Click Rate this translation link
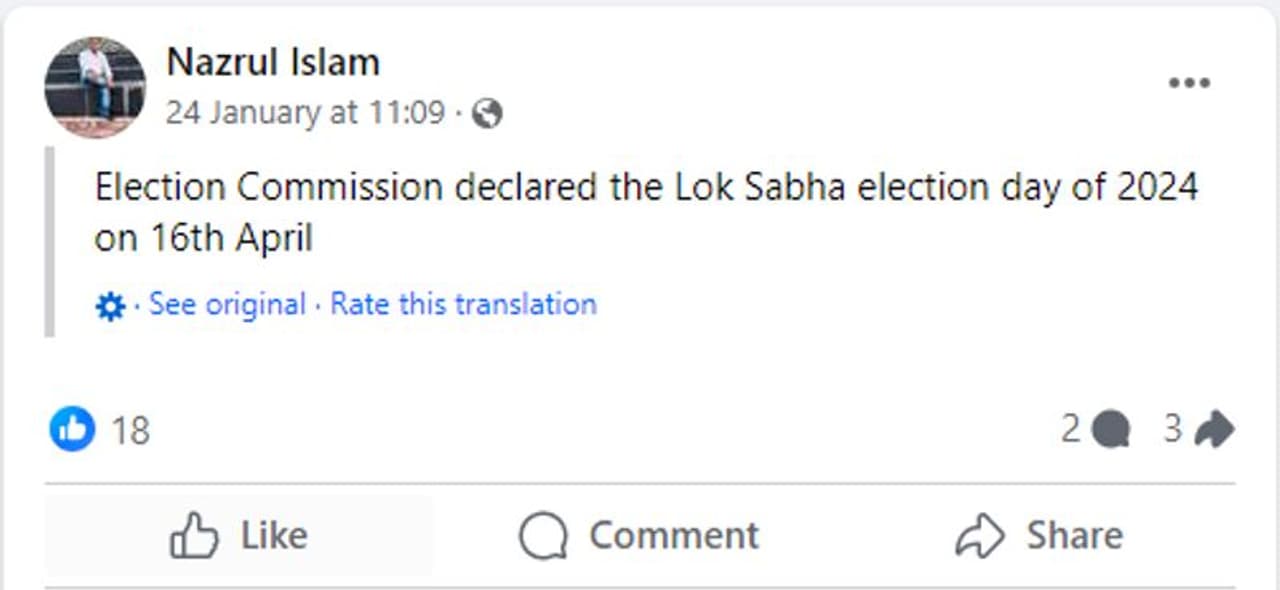Viewport: 1280px width, 590px height. point(463,304)
